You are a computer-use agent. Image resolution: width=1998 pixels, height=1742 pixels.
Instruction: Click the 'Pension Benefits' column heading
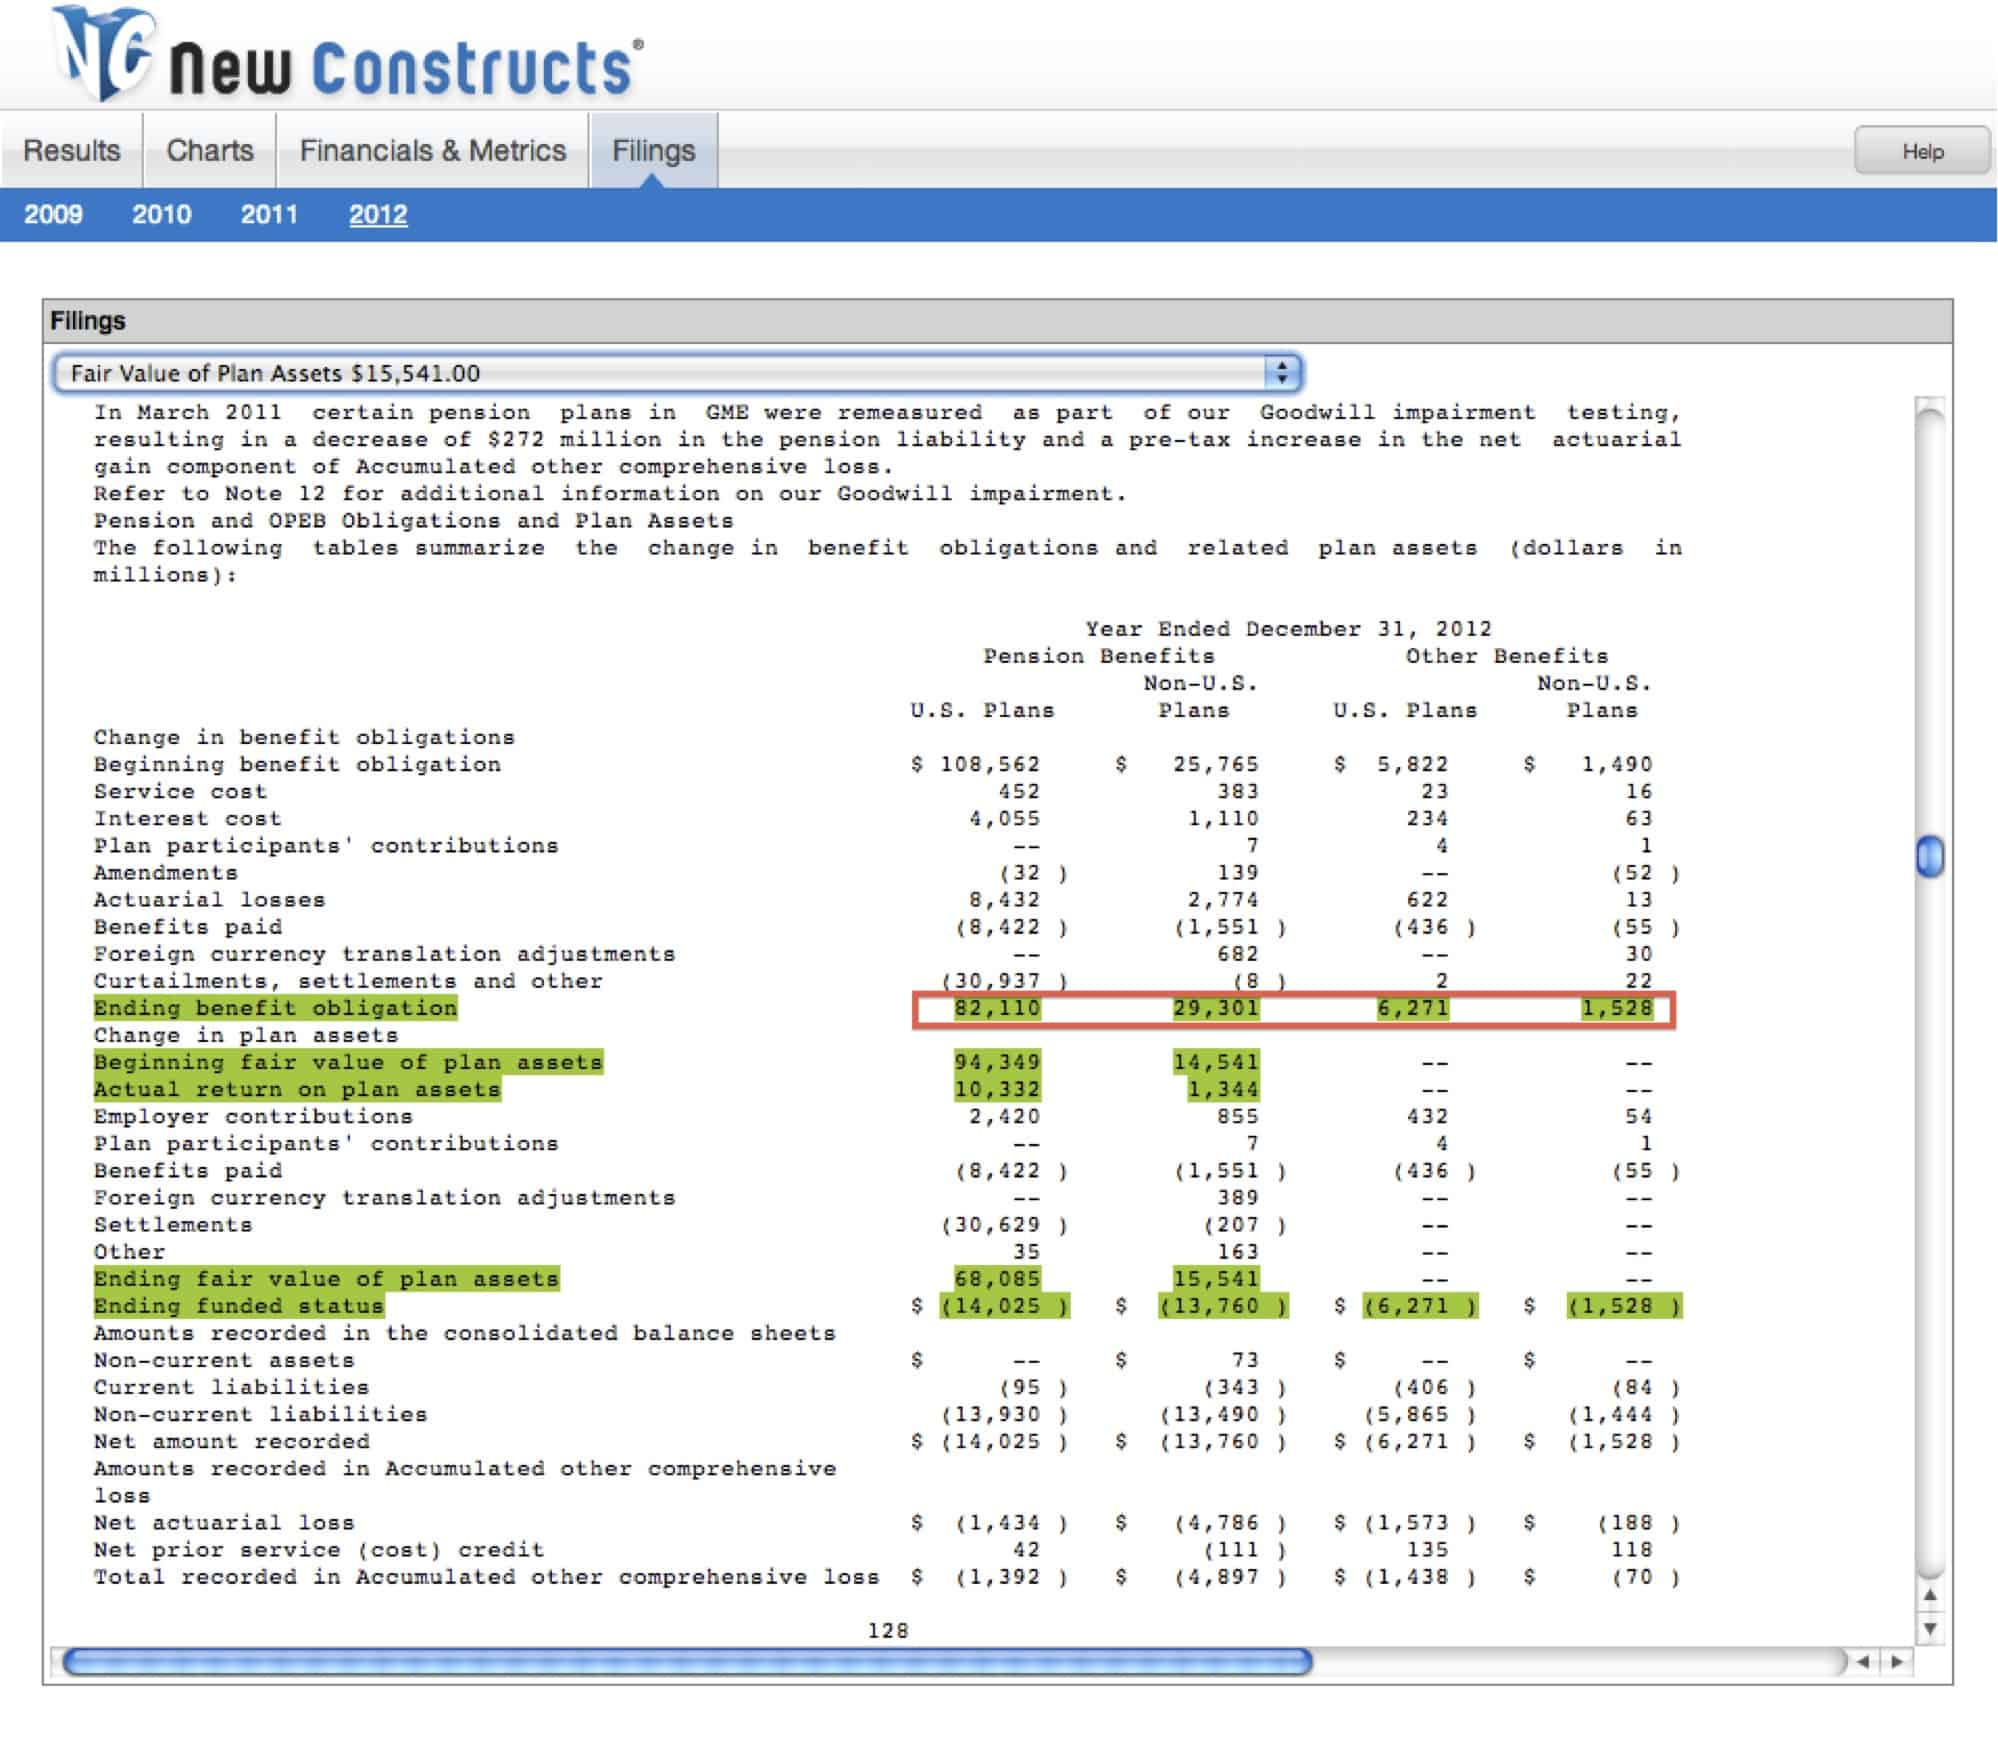pyautogui.click(x=1099, y=656)
